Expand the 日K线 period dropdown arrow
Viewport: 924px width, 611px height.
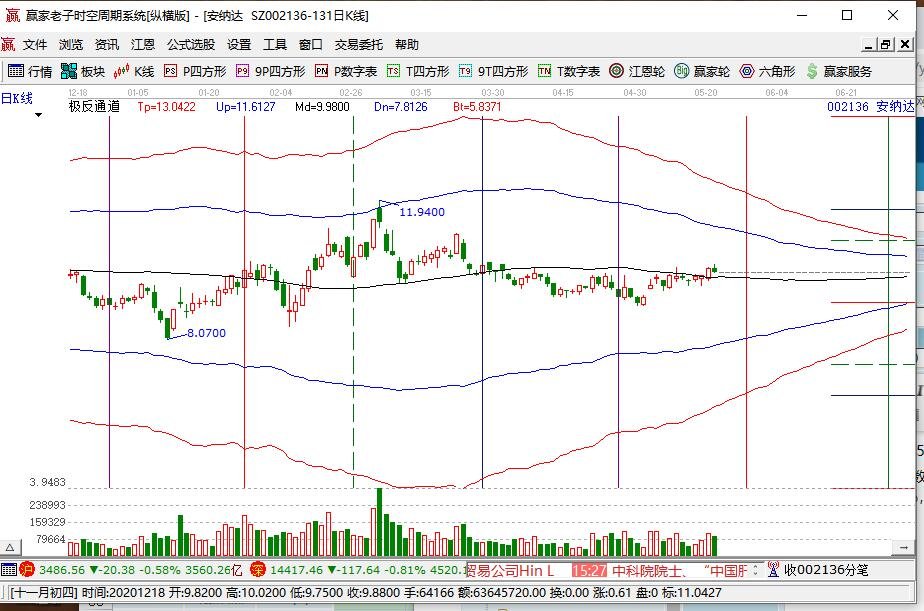(38, 115)
